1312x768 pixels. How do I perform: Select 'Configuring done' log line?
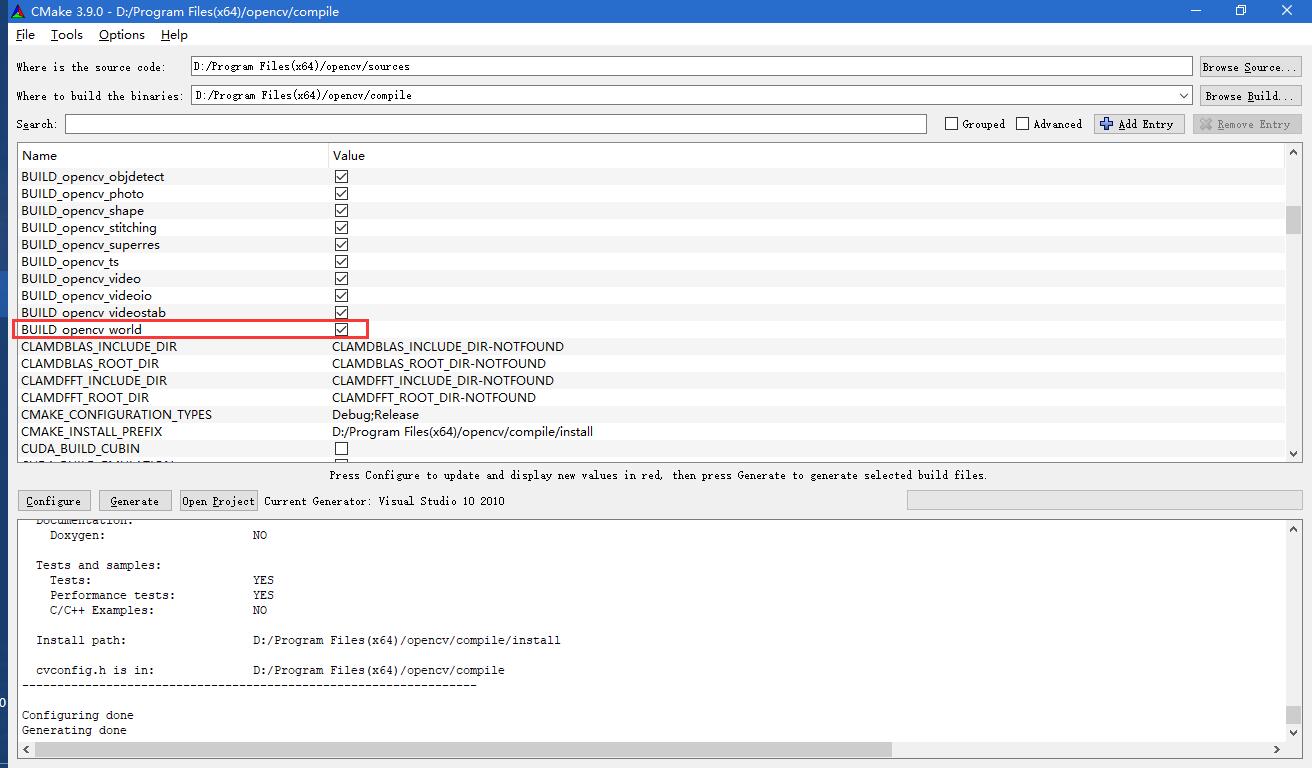pos(78,715)
